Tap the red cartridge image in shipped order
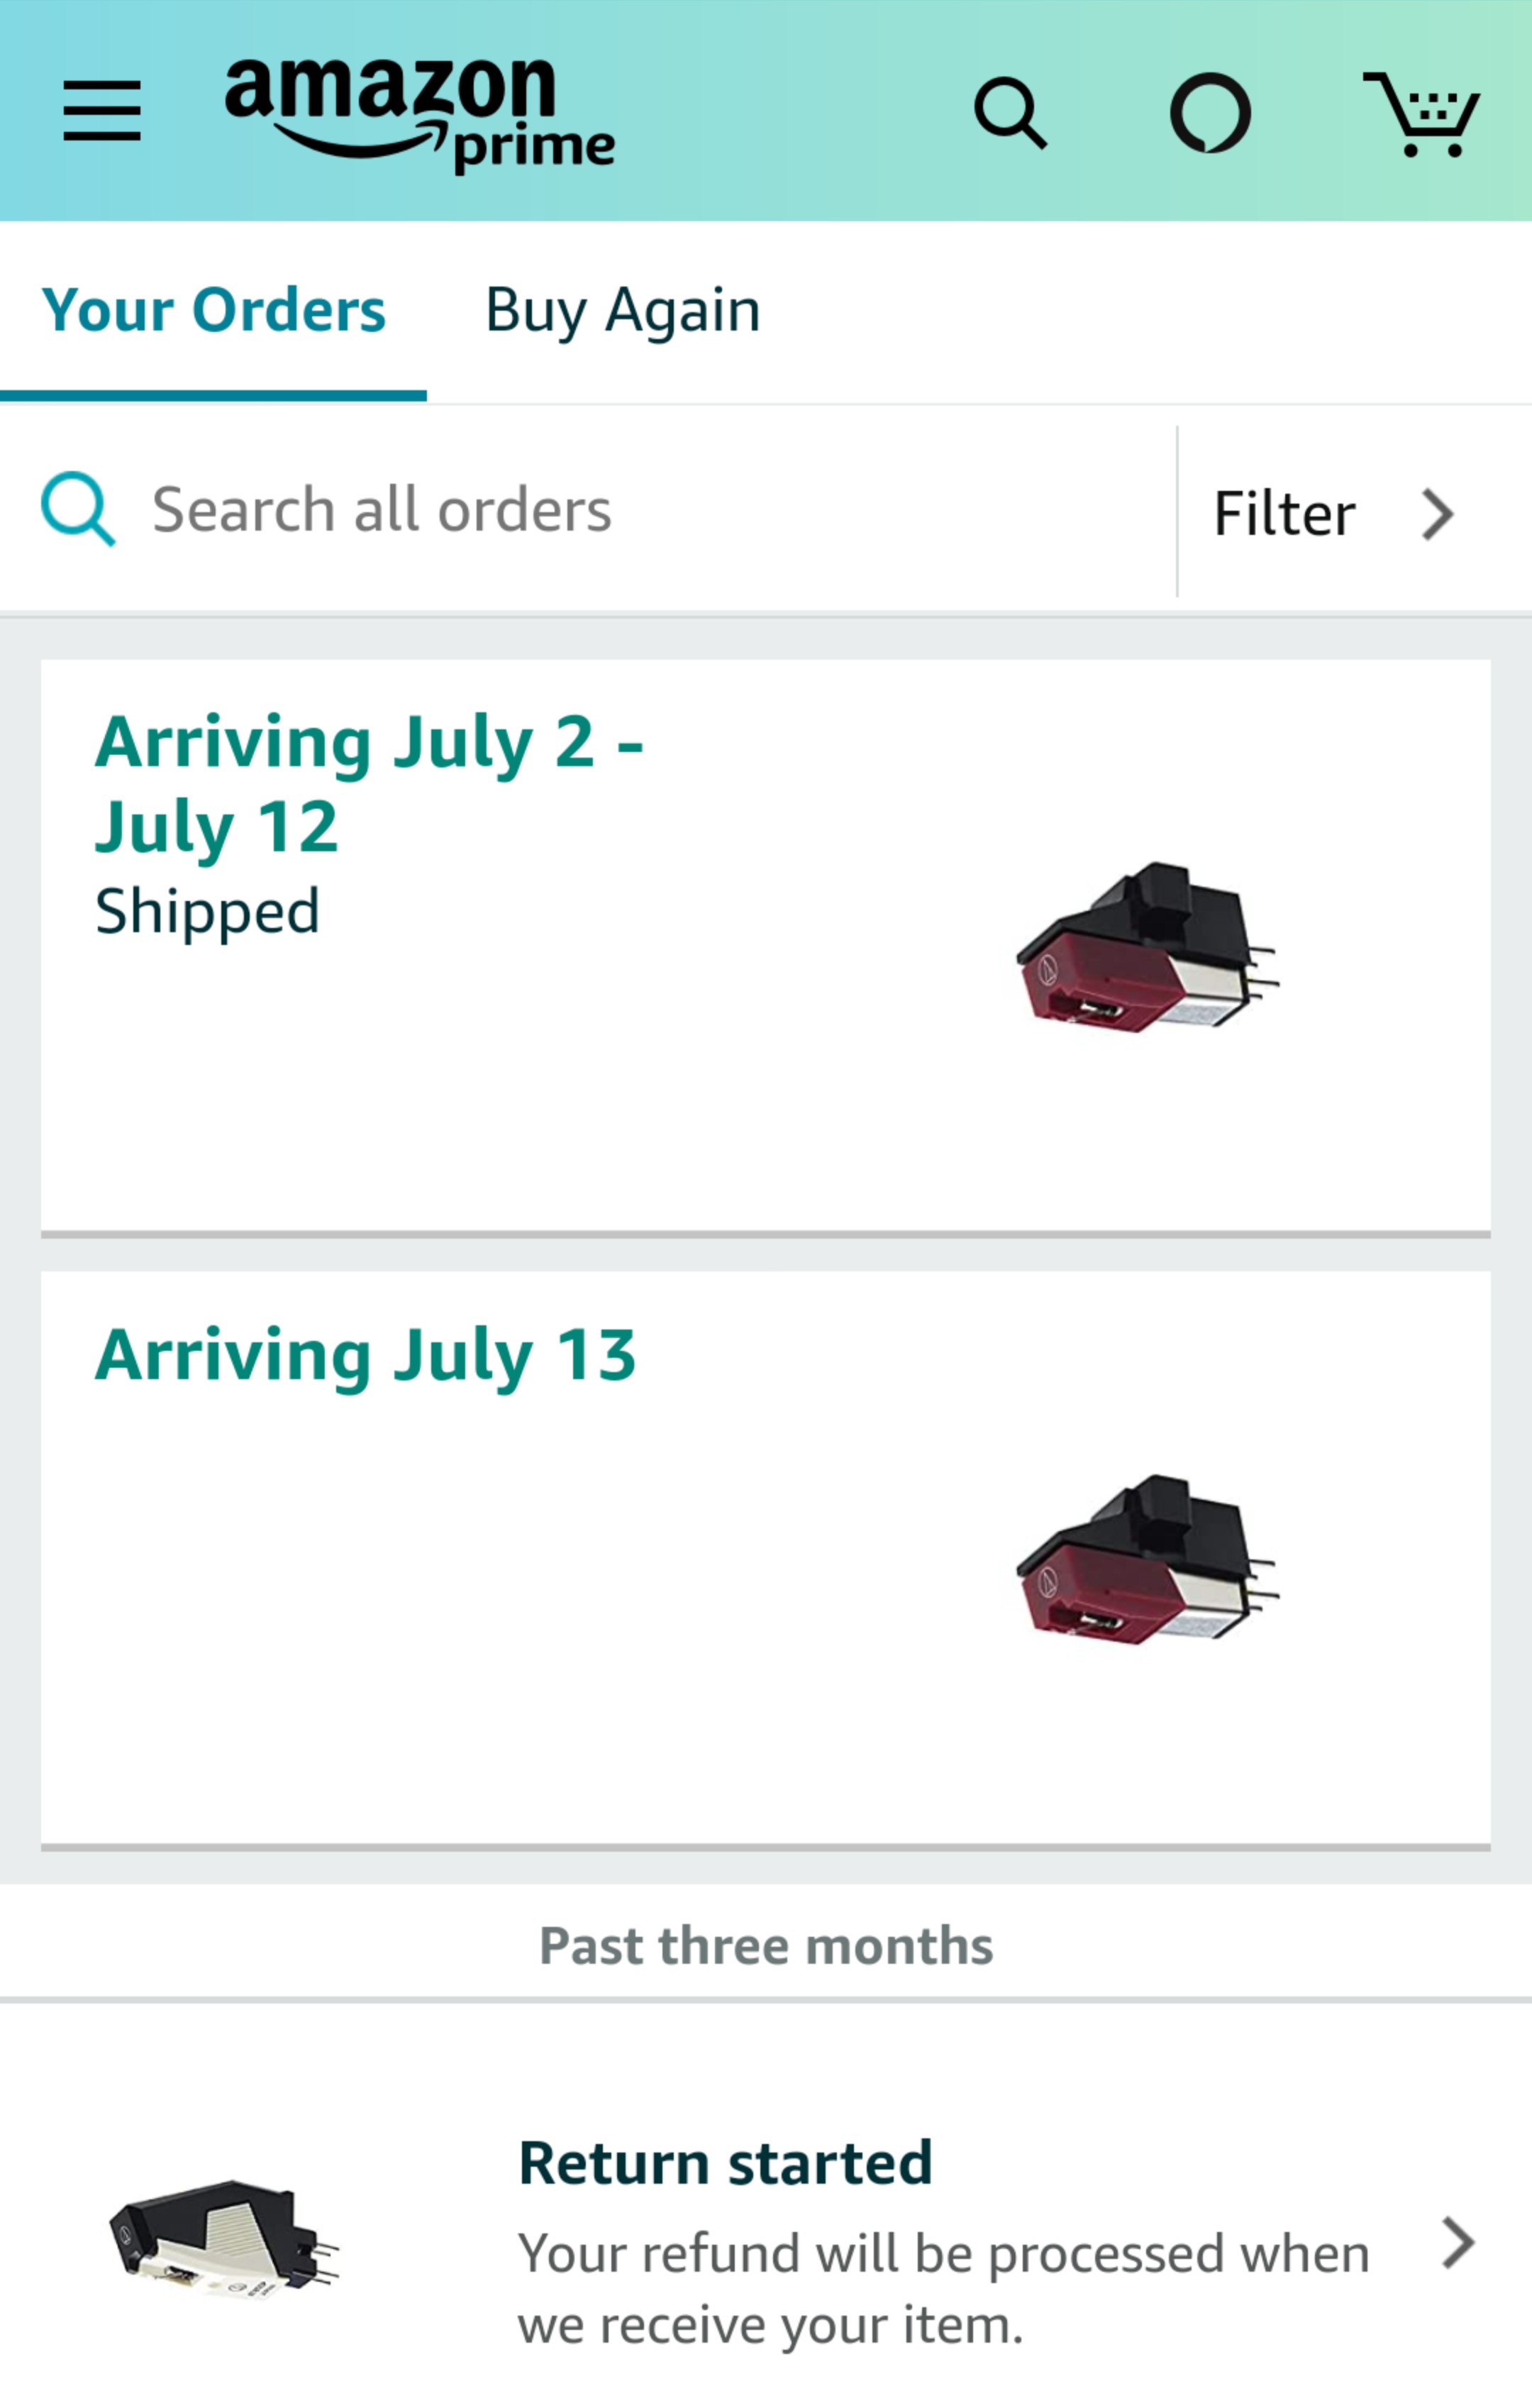 1147,947
